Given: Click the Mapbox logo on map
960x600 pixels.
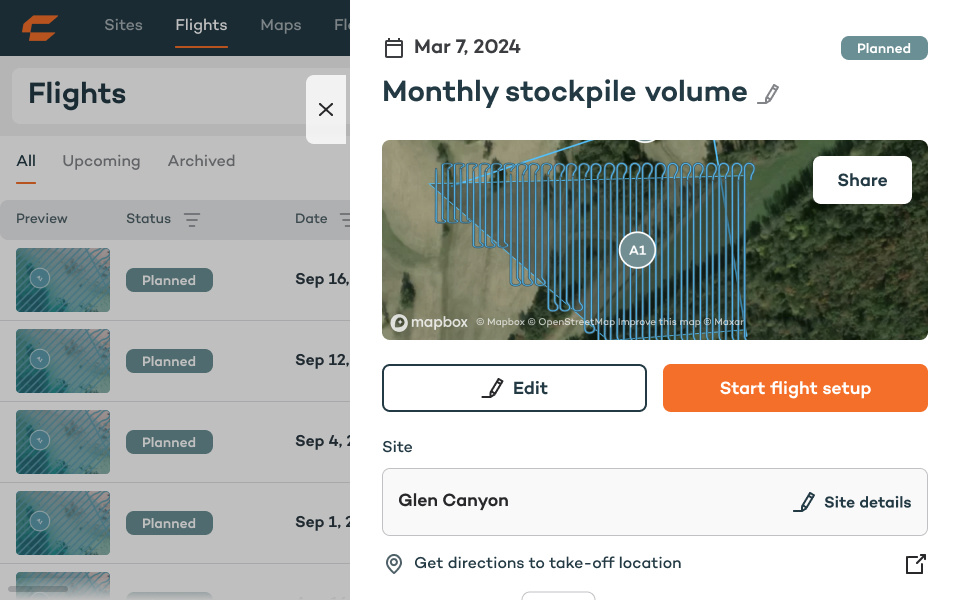Looking at the screenshot, I should tap(429, 322).
